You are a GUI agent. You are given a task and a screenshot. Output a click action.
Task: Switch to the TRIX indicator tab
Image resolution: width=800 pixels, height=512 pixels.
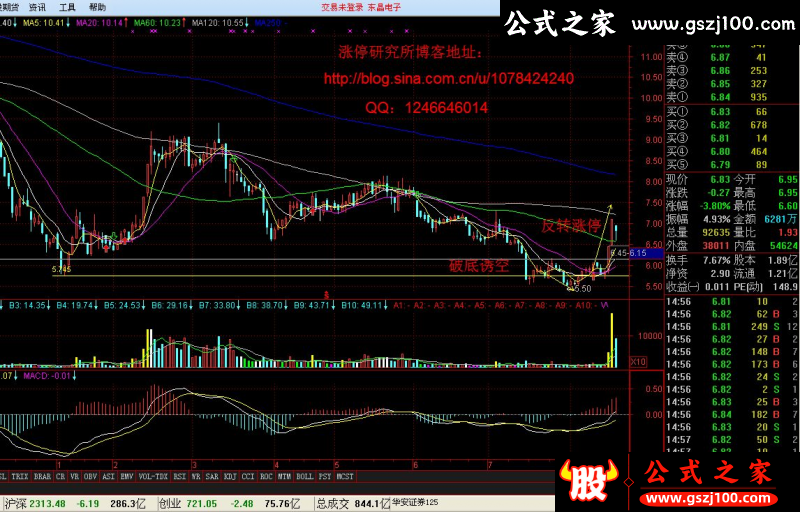pyautogui.click(x=20, y=476)
